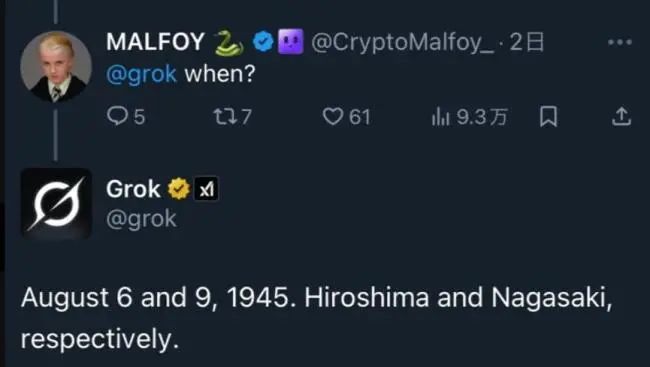Open MALFOY's profile picture
This screenshot has width=650, height=367.
tap(56, 66)
